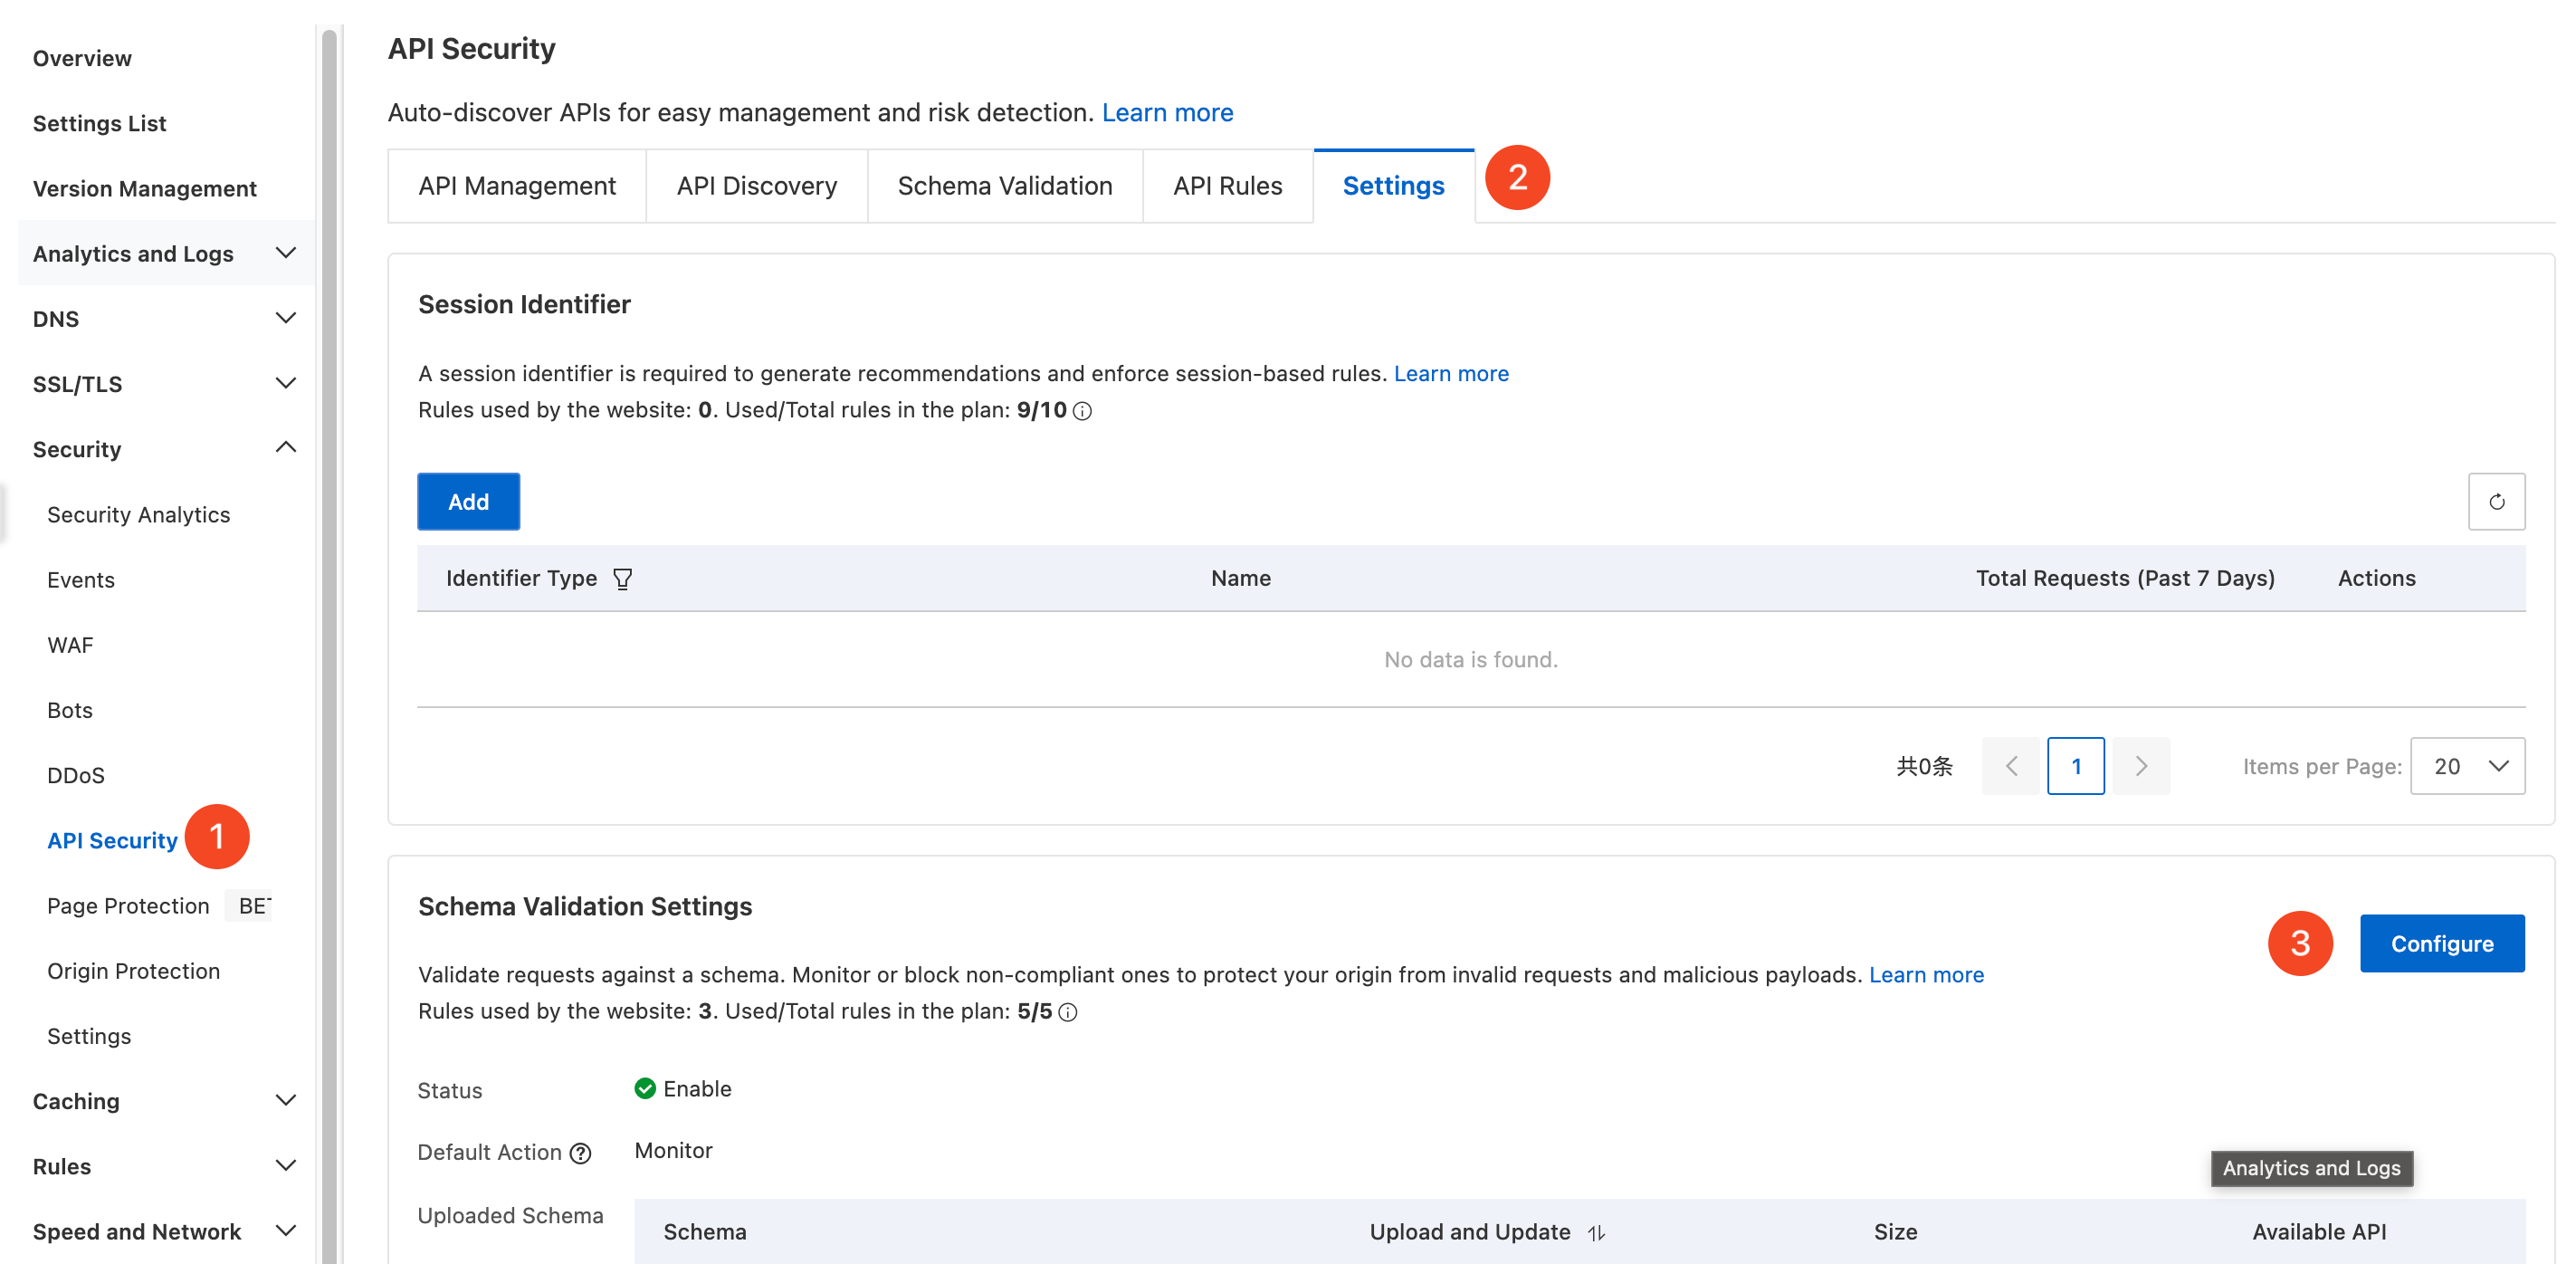Image resolution: width=2576 pixels, height=1264 pixels.
Task: Click the Add session identifier button
Action: click(468, 502)
